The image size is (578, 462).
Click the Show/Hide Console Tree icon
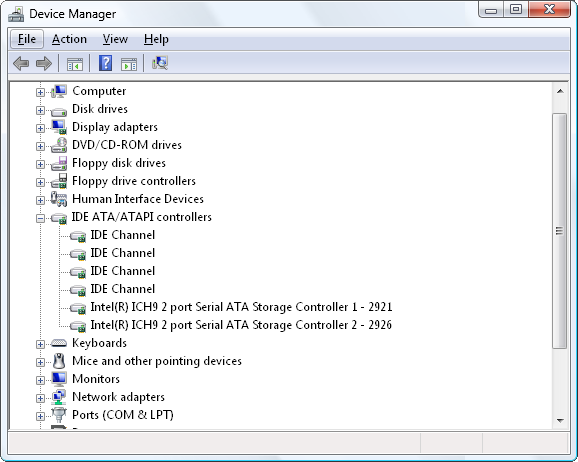click(x=75, y=63)
